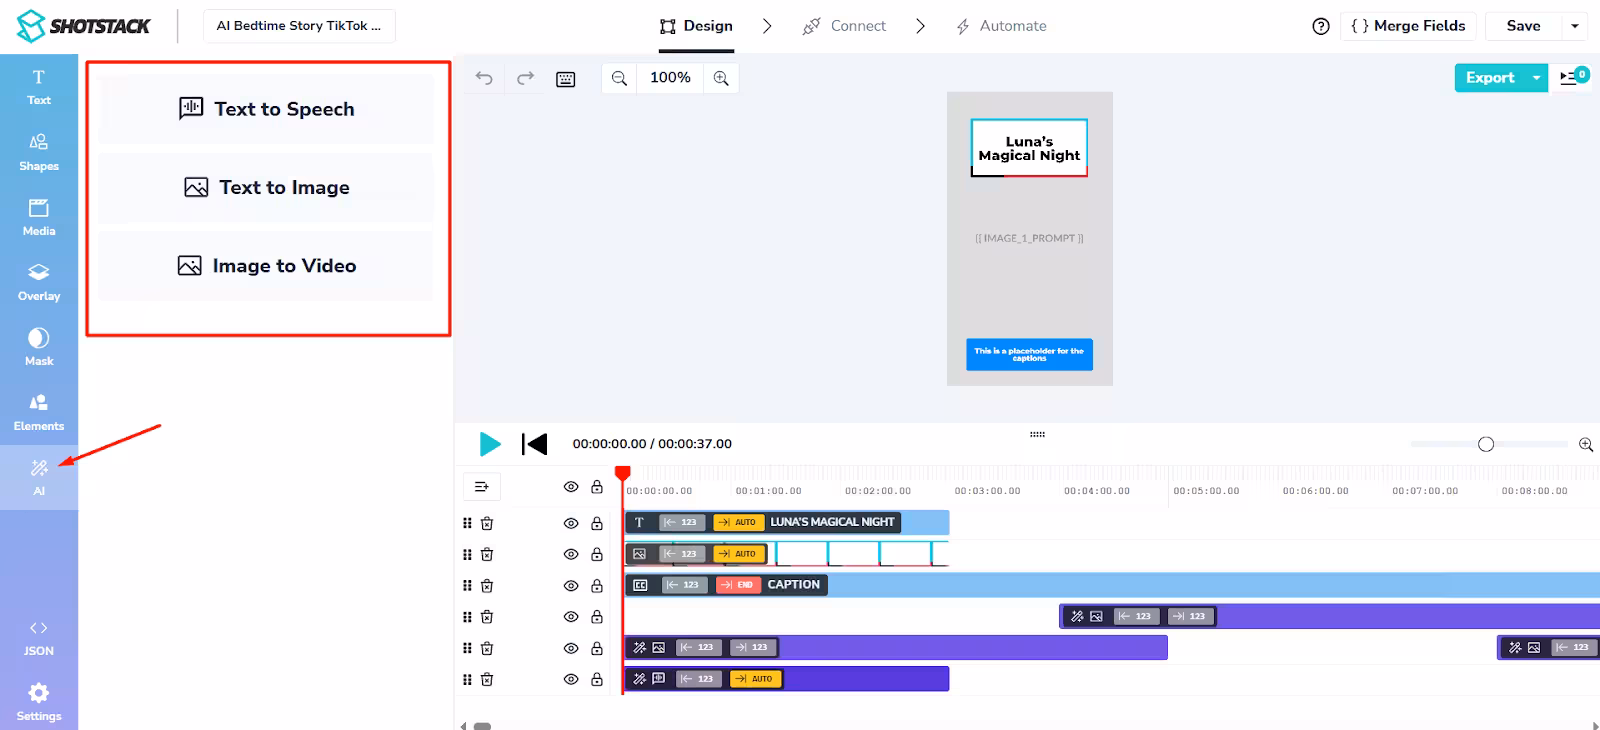Reorder handle of the Caption track

467,585
